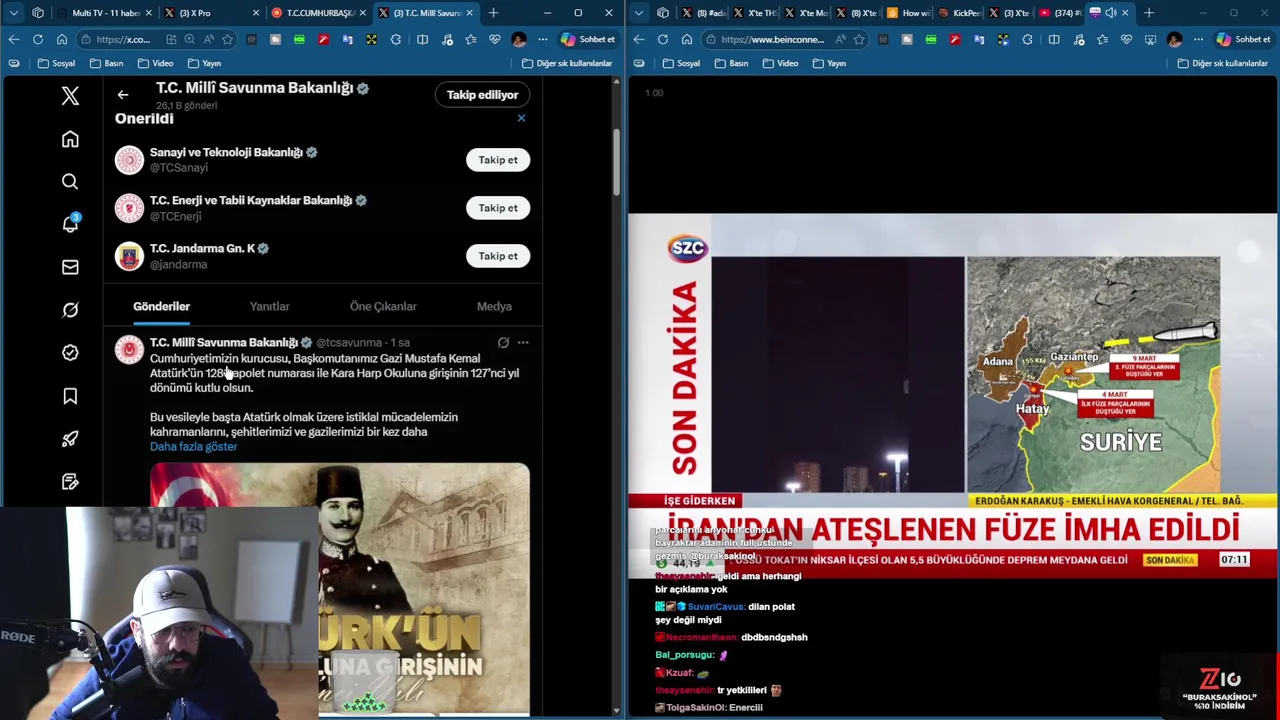Viewport: 1280px width, 720px height.
Task: Open X notifications bell icon
Action: [x=70, y=223]
